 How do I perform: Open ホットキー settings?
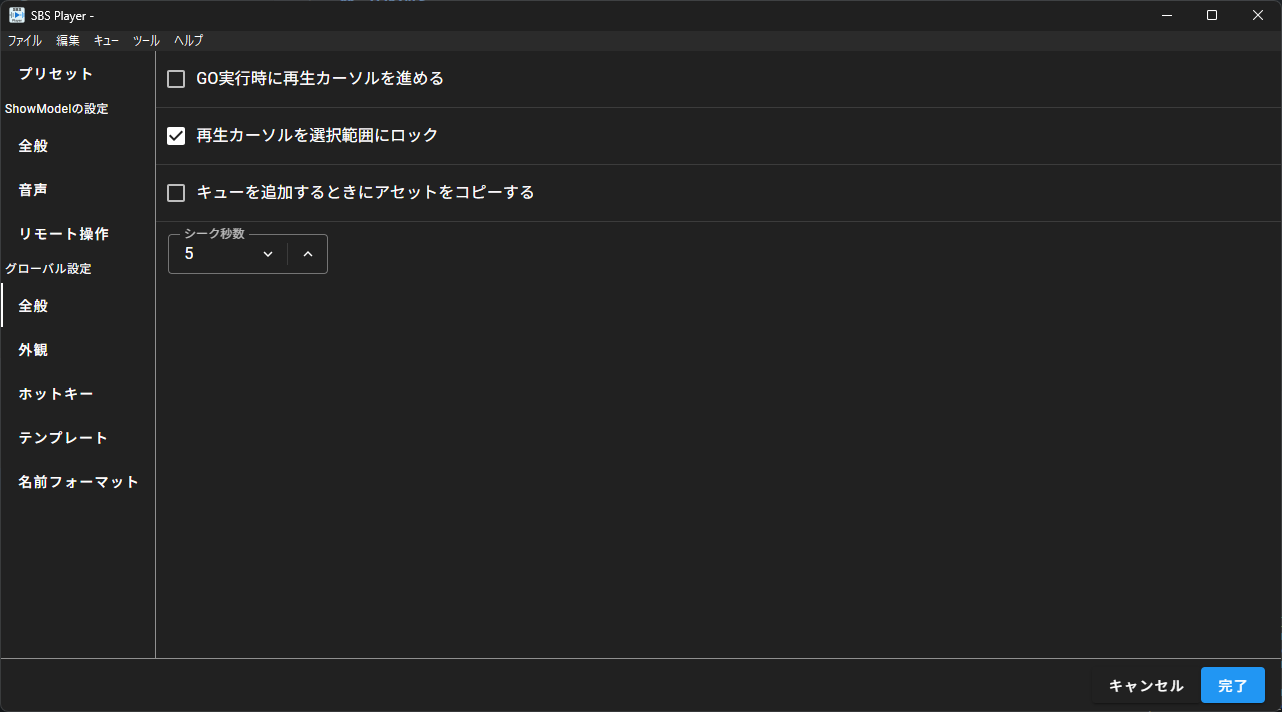55,393
